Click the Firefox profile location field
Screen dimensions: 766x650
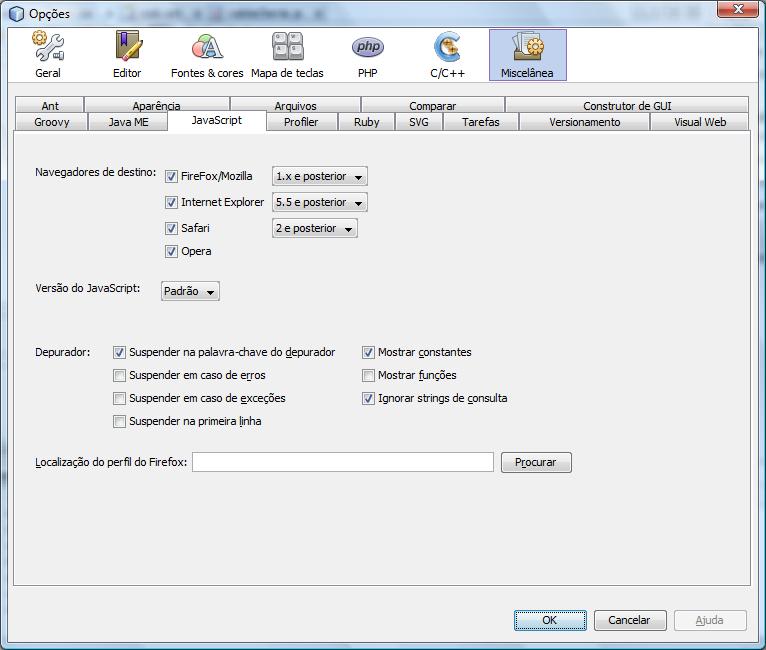point(343,462)
